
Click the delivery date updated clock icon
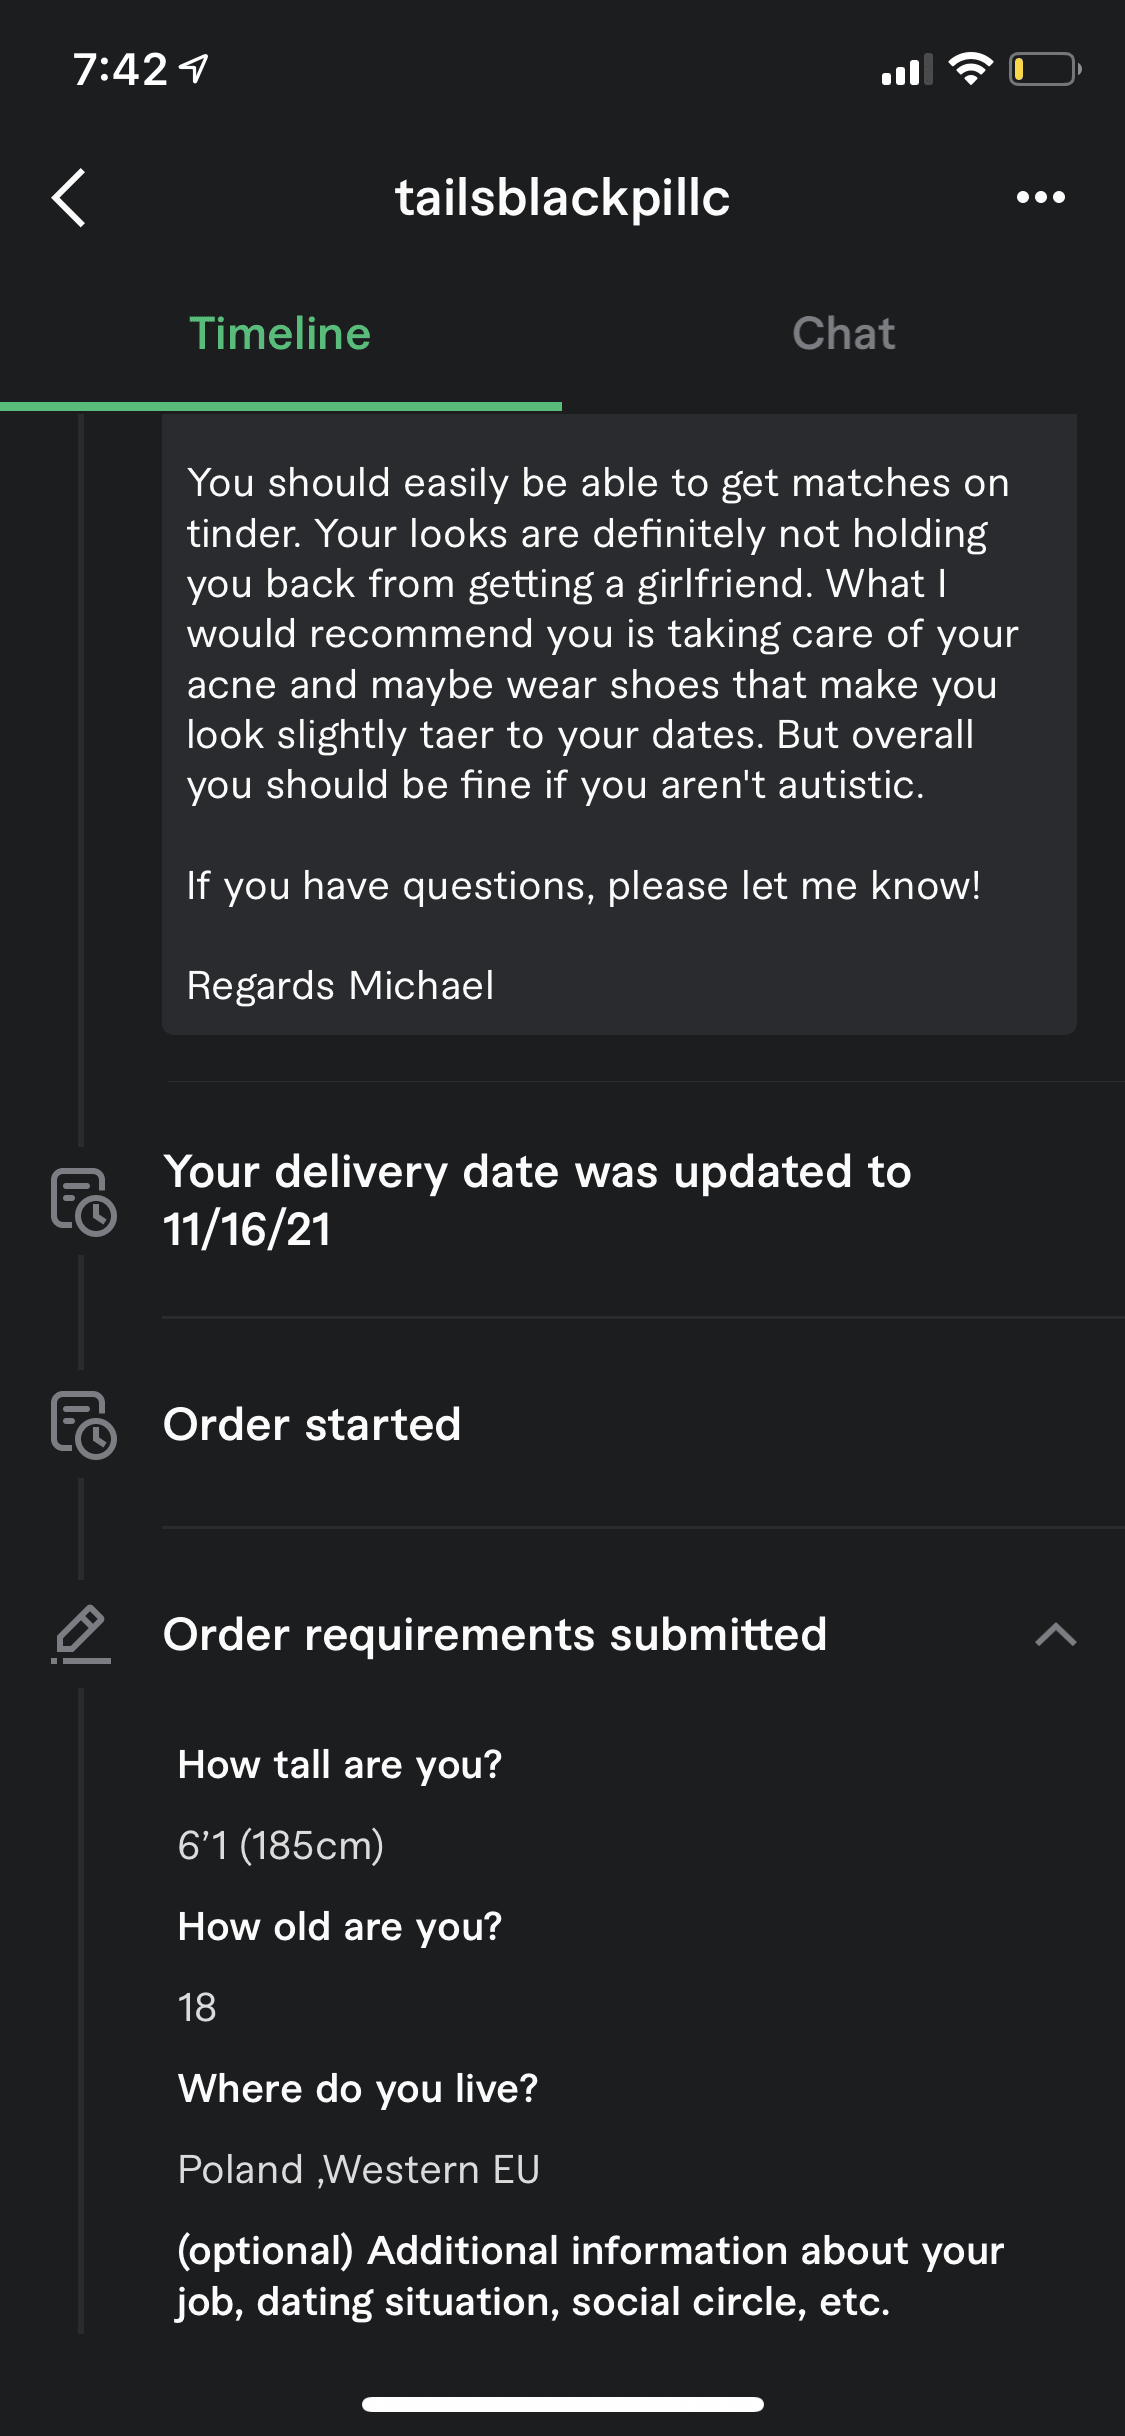pyautogui.click(x=83, y=1201)
